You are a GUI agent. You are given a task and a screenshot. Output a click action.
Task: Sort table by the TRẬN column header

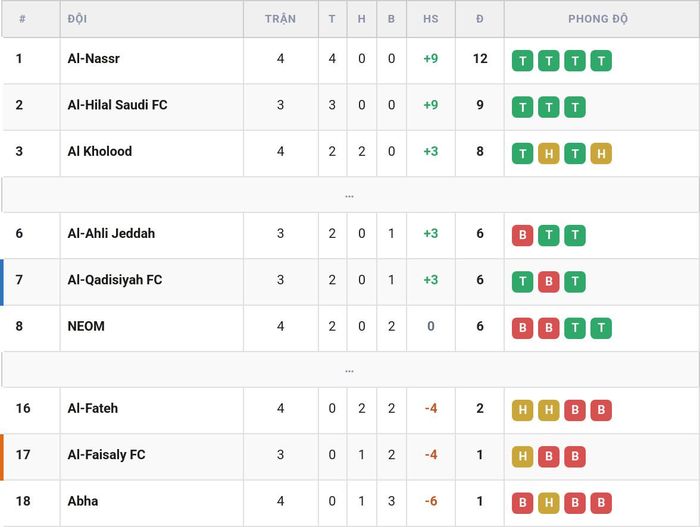point(280,19)
